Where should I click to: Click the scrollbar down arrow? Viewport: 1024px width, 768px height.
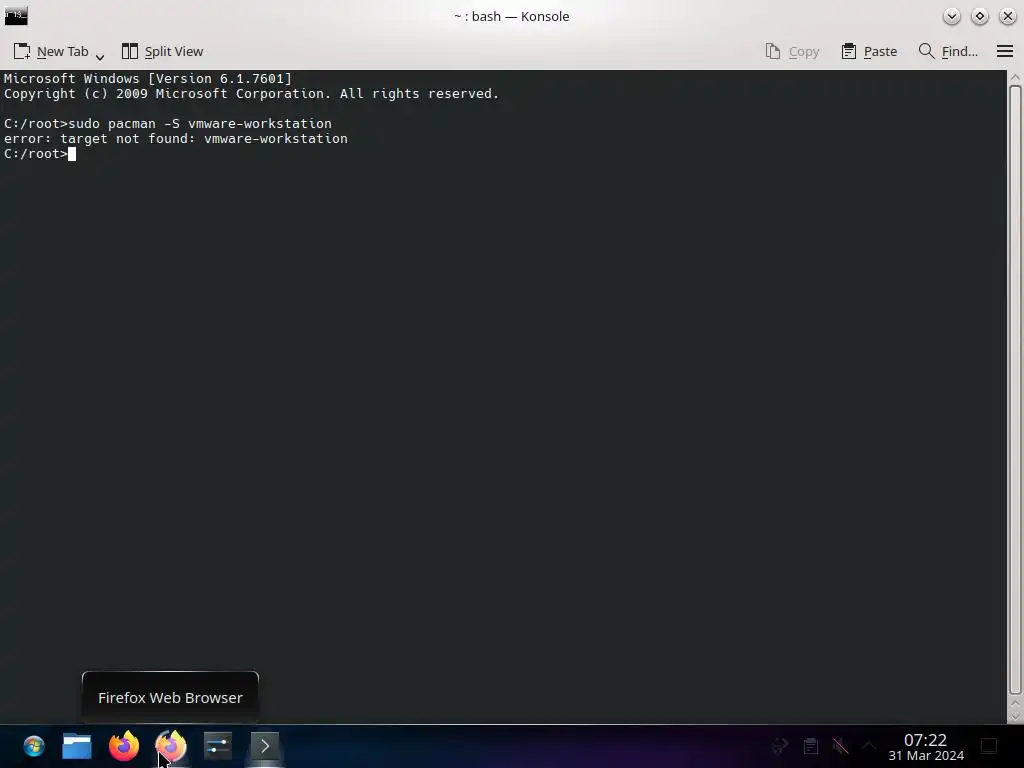pyautogui.click(x=1015, y=716)
